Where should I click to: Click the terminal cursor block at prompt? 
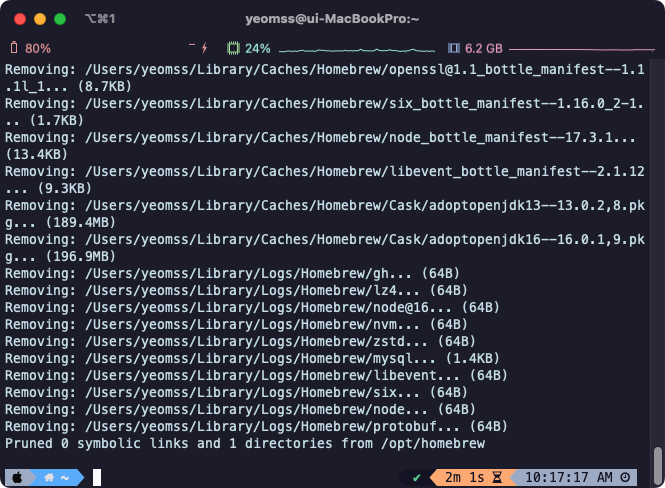click(97, 477)
